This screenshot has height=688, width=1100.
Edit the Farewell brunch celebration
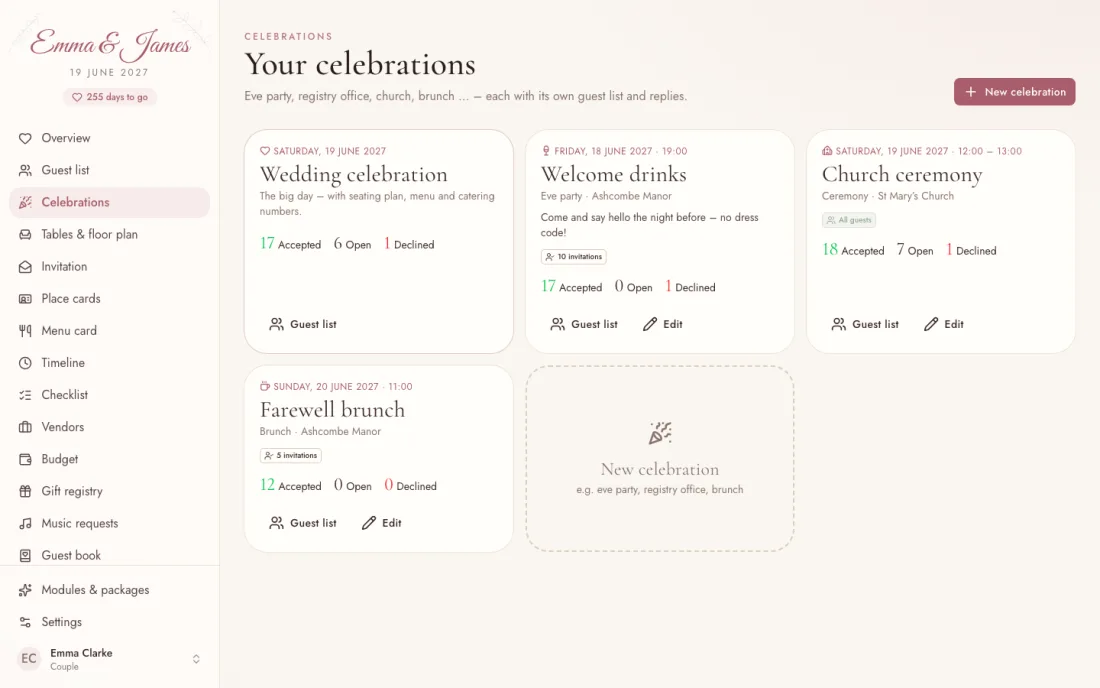click(x=382, y=523)
